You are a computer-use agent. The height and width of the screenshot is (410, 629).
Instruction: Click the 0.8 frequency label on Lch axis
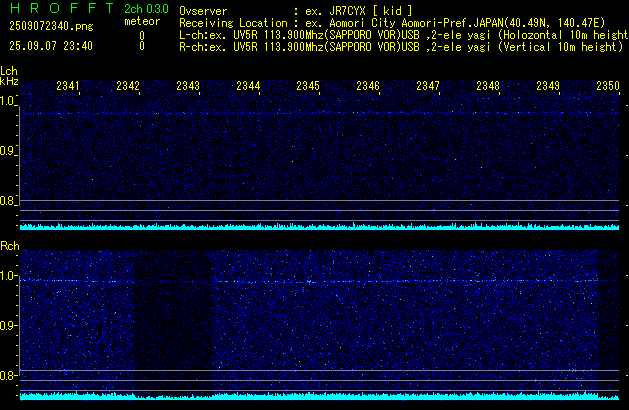(7, 201)
